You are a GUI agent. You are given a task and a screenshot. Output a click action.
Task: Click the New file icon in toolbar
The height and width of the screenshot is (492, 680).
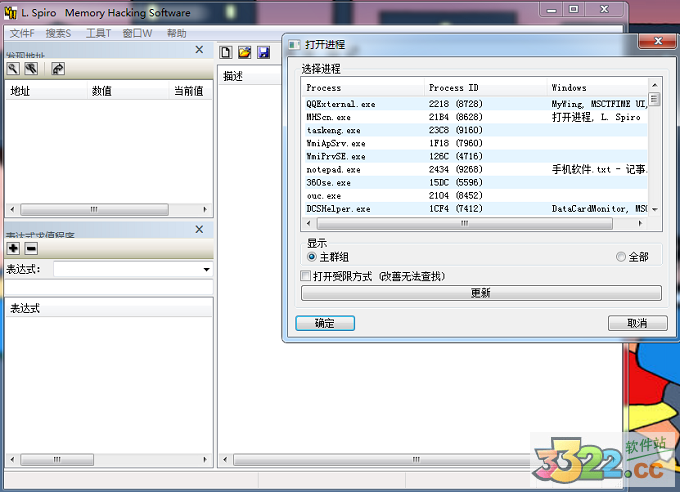(x=227, y=52)
